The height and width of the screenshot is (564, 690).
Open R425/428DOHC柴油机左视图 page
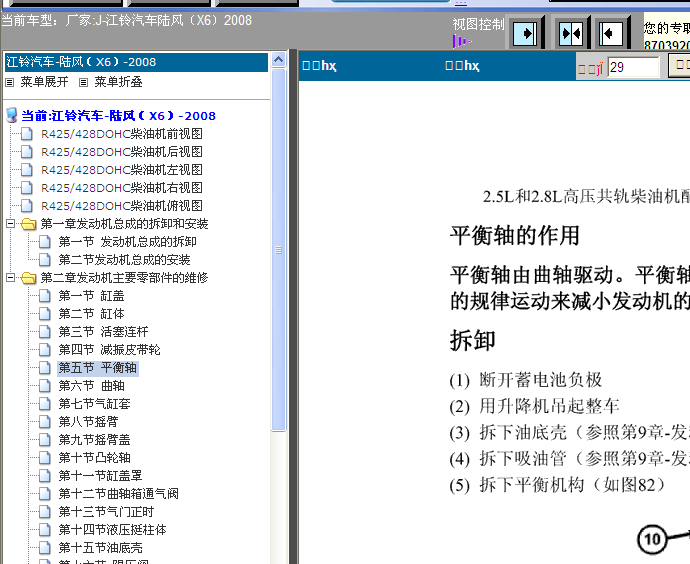(x=122, y=170)
